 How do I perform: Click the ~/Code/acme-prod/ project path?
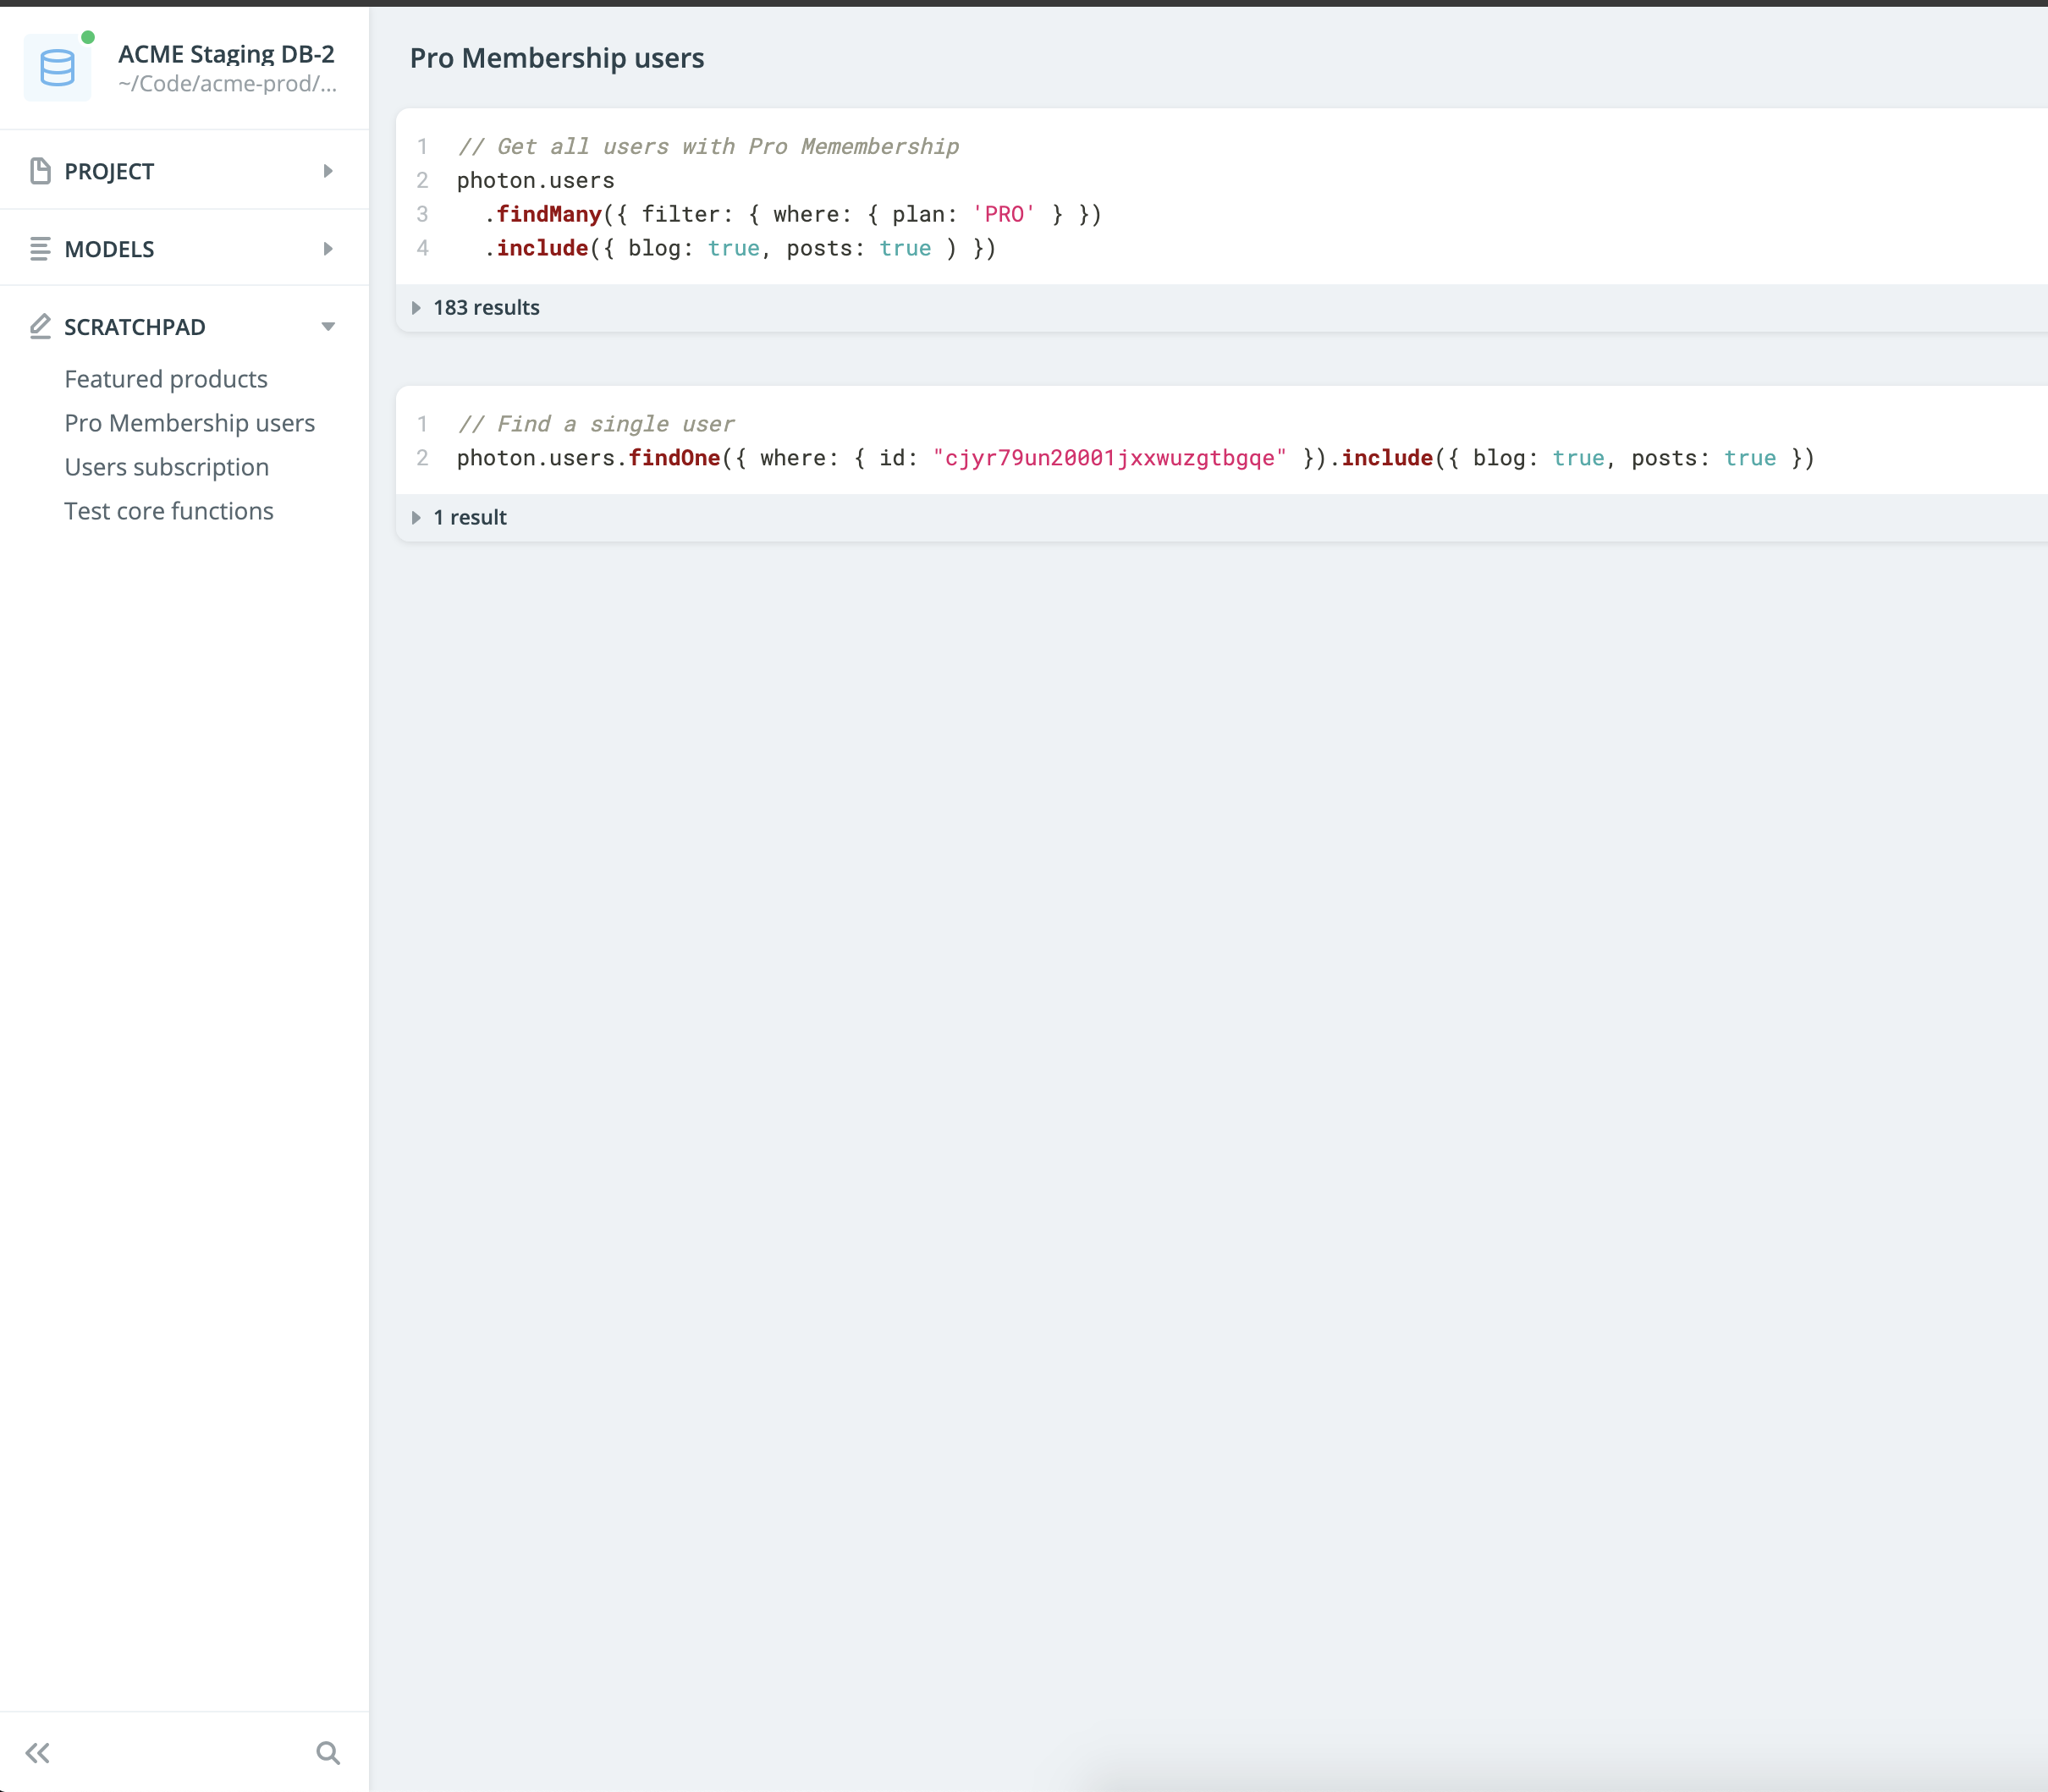[x=227, y=84]
